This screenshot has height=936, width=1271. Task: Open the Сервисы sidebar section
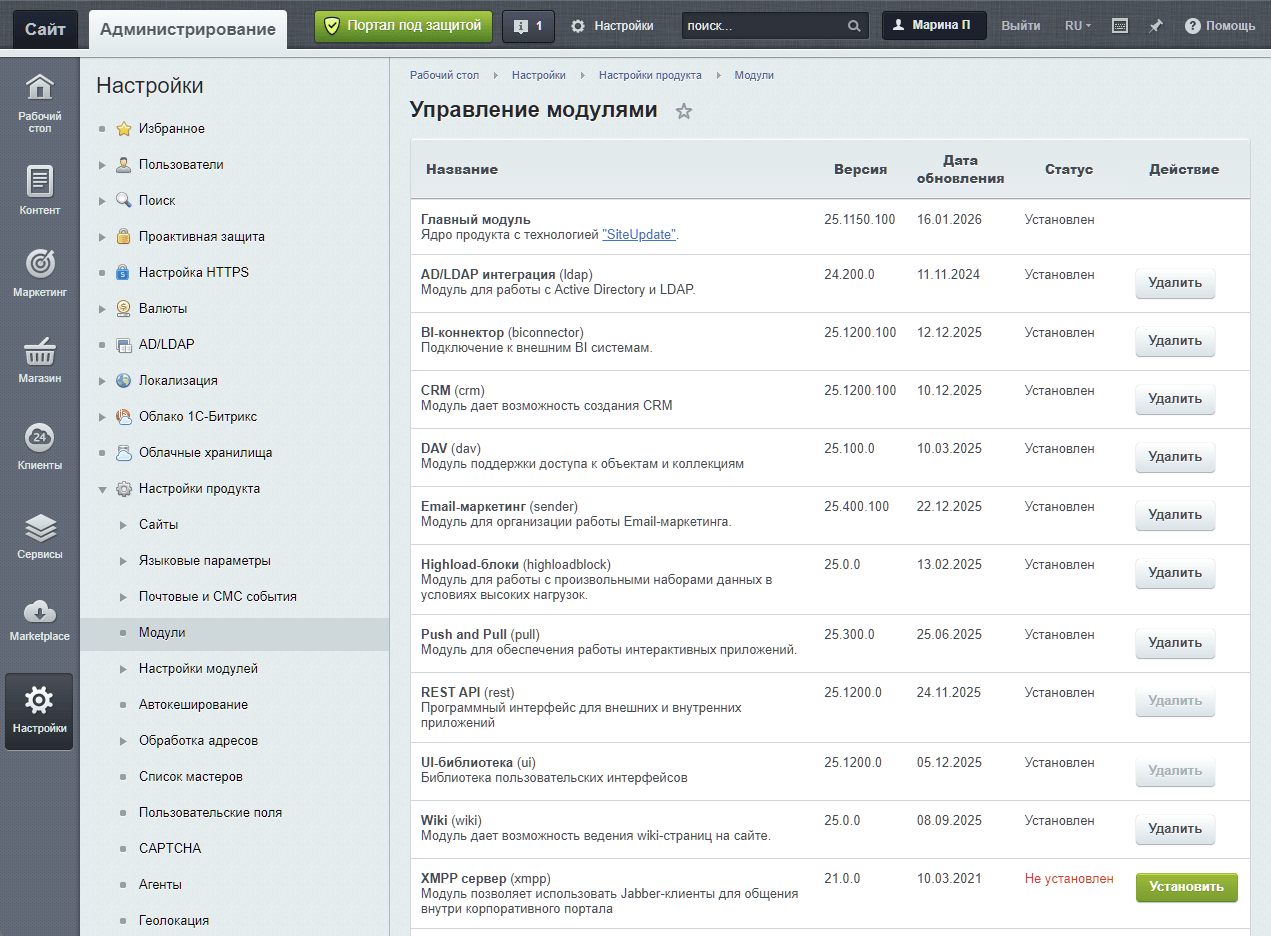[x=40, y=535]
